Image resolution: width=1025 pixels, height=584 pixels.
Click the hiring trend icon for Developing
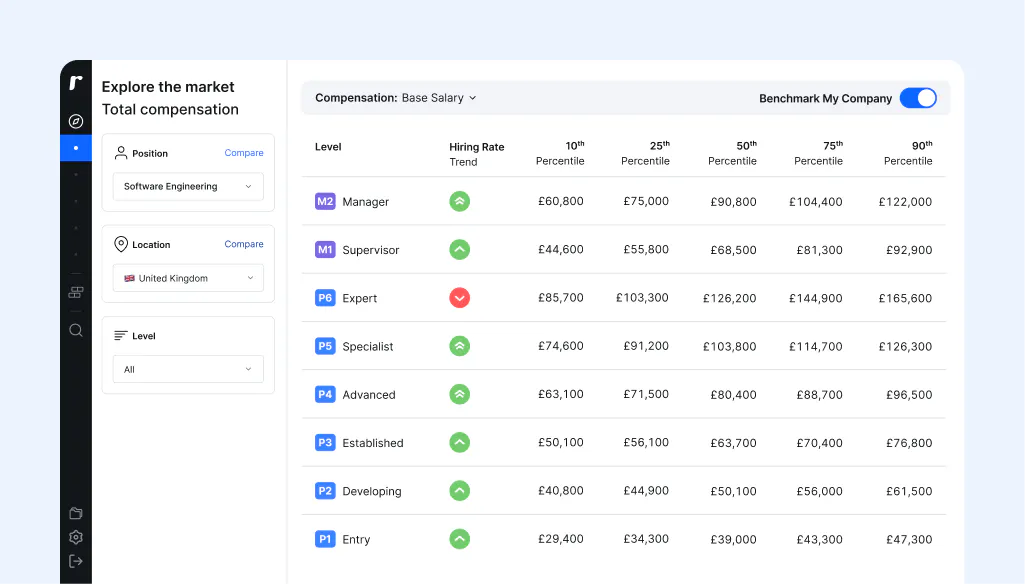pyautogui.click(x=460, y=491)
